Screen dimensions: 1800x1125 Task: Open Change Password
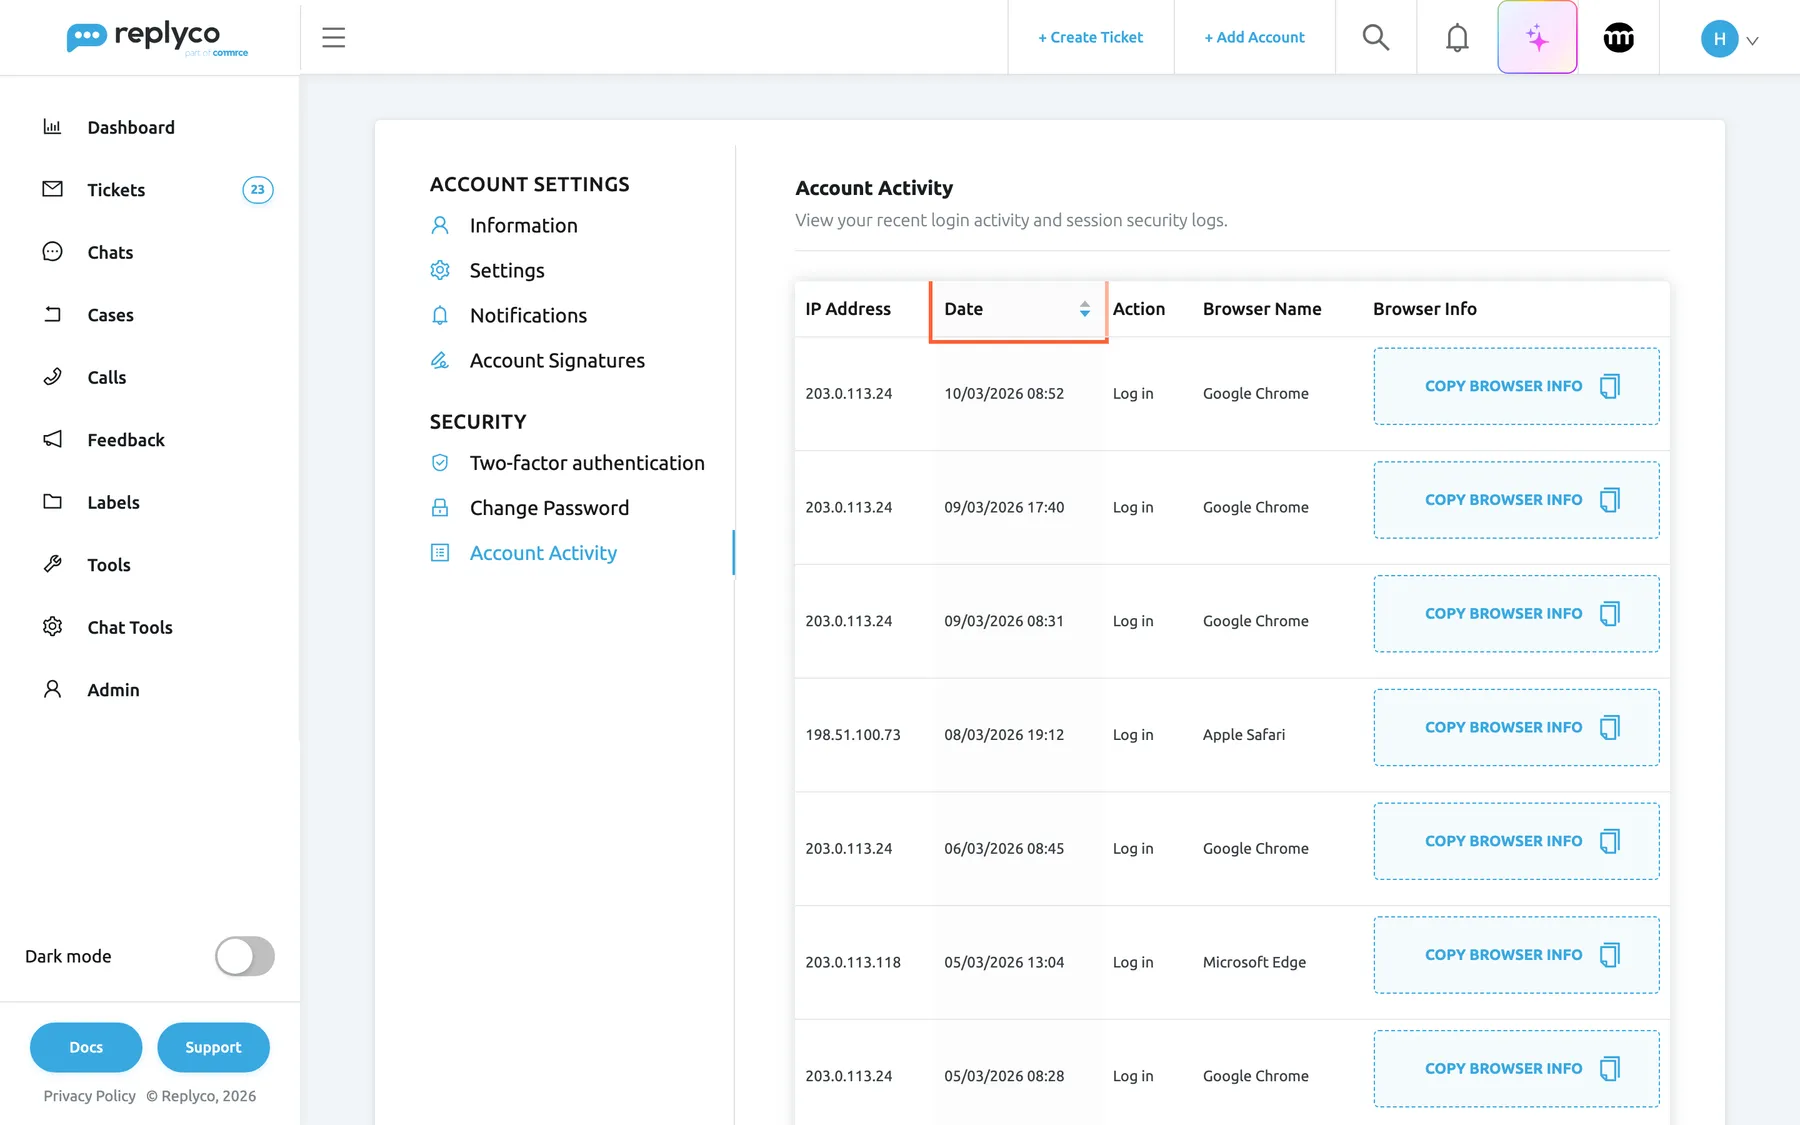point(549,508)
